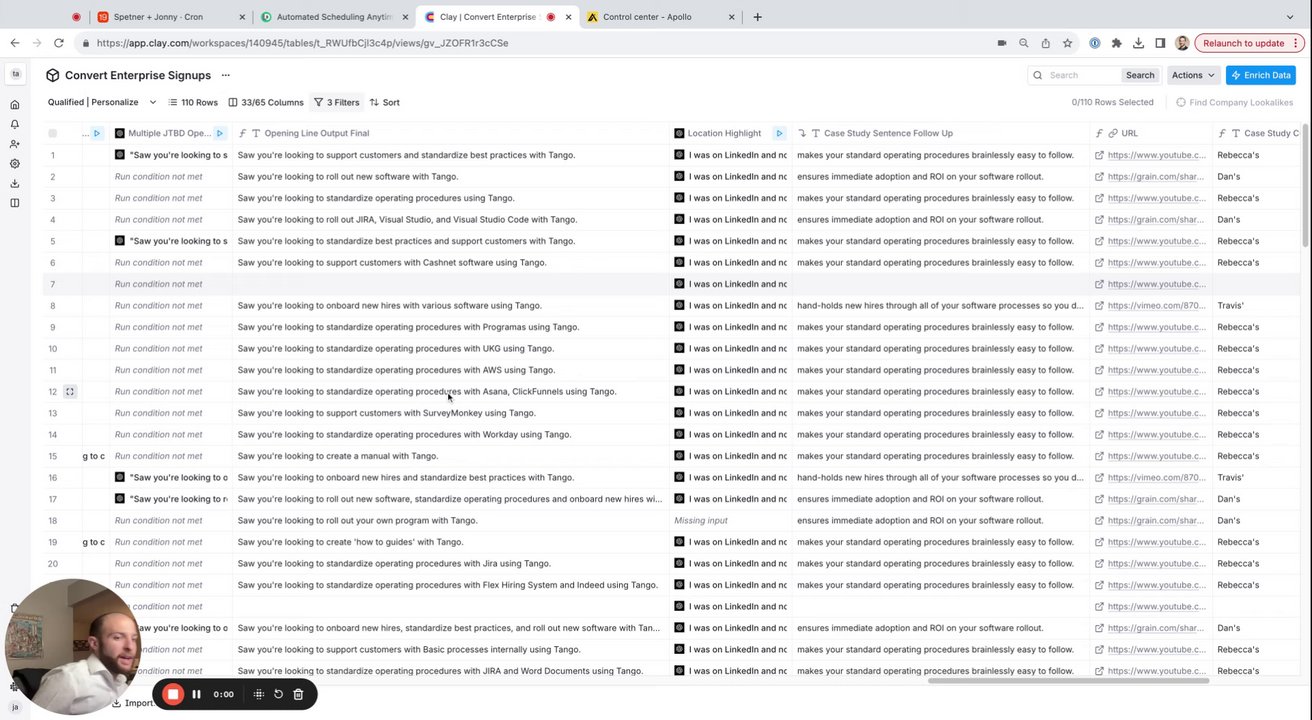Delete the recording with trash icon
Image resolution: width=1312 pixels, height=720 pixels.
click(x=298, y=694)
